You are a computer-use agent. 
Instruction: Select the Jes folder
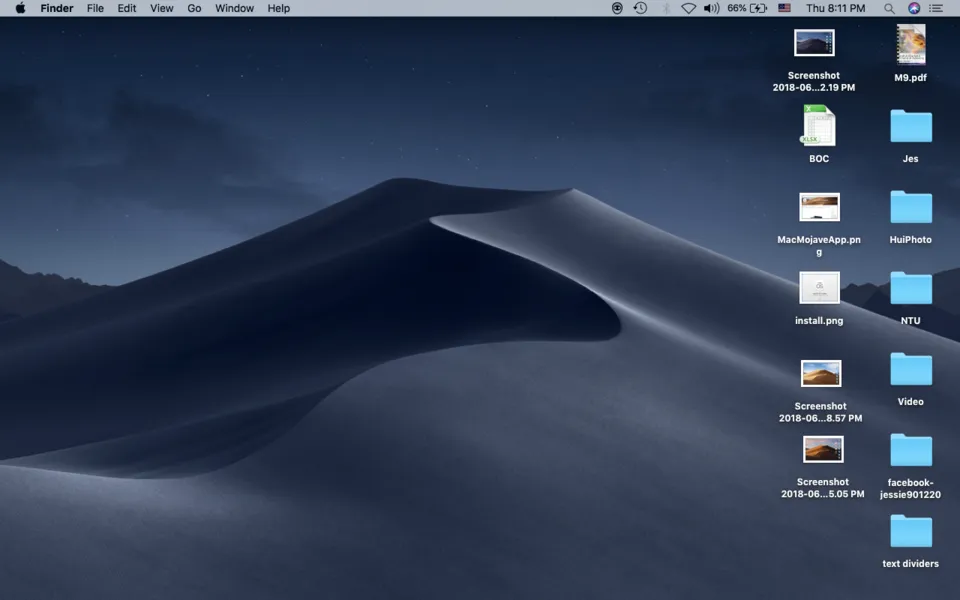click(910, 126)
